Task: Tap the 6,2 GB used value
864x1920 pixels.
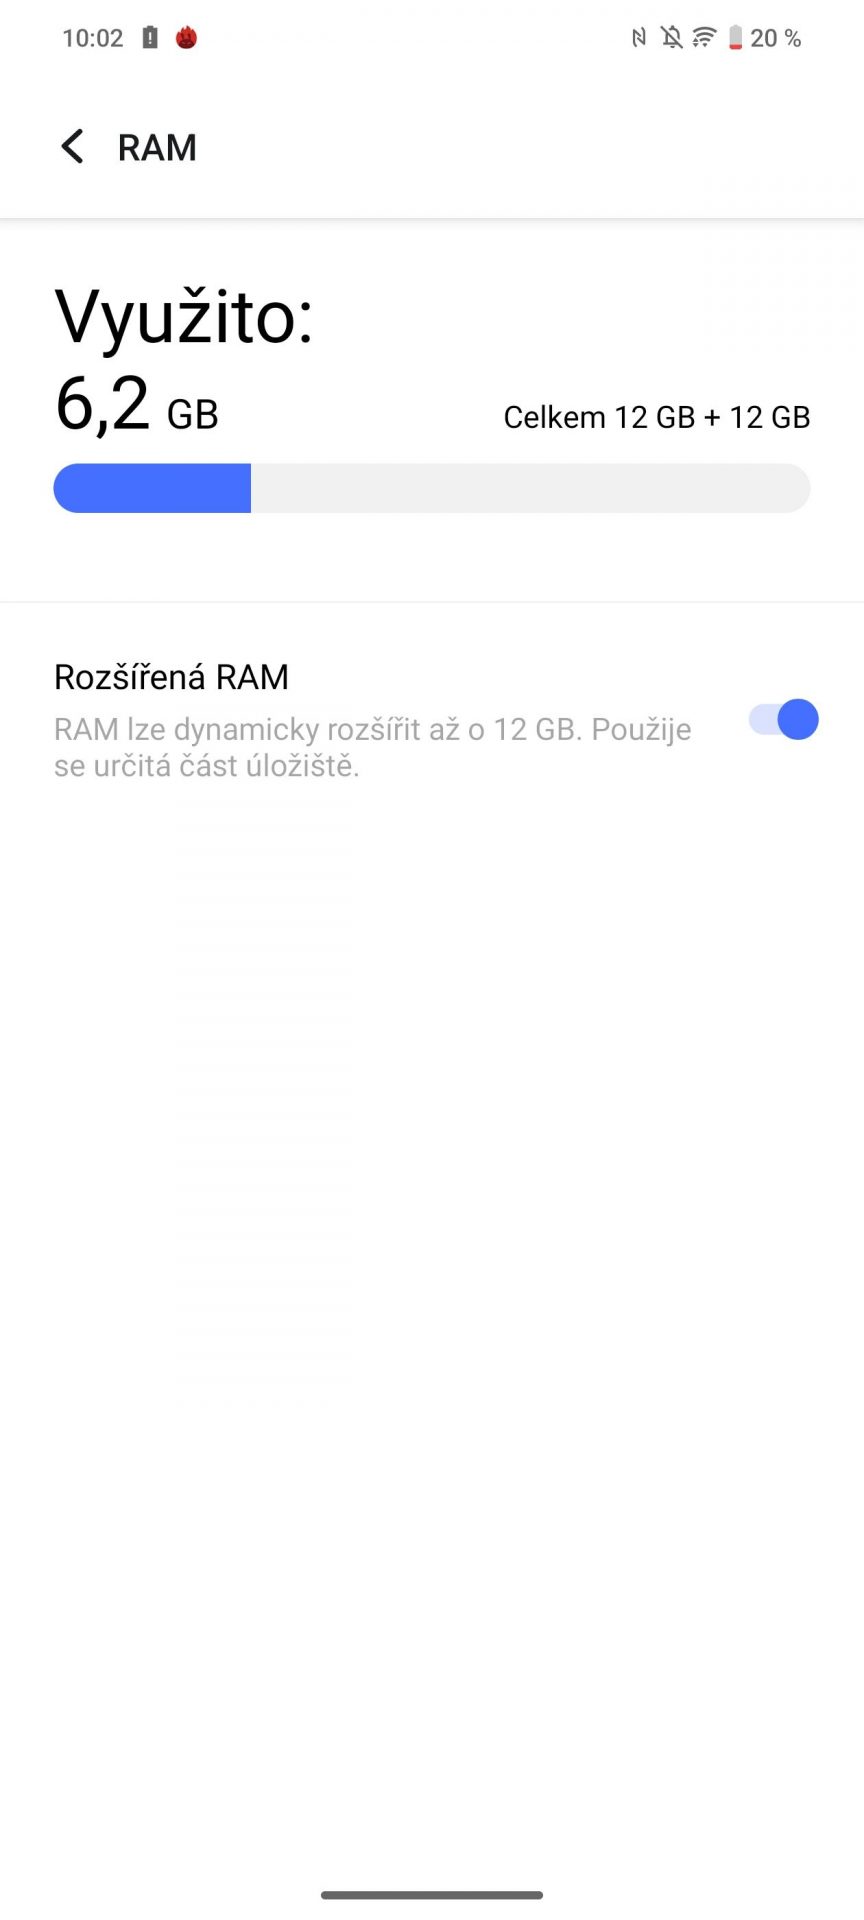Action: [x=136, y=405]
